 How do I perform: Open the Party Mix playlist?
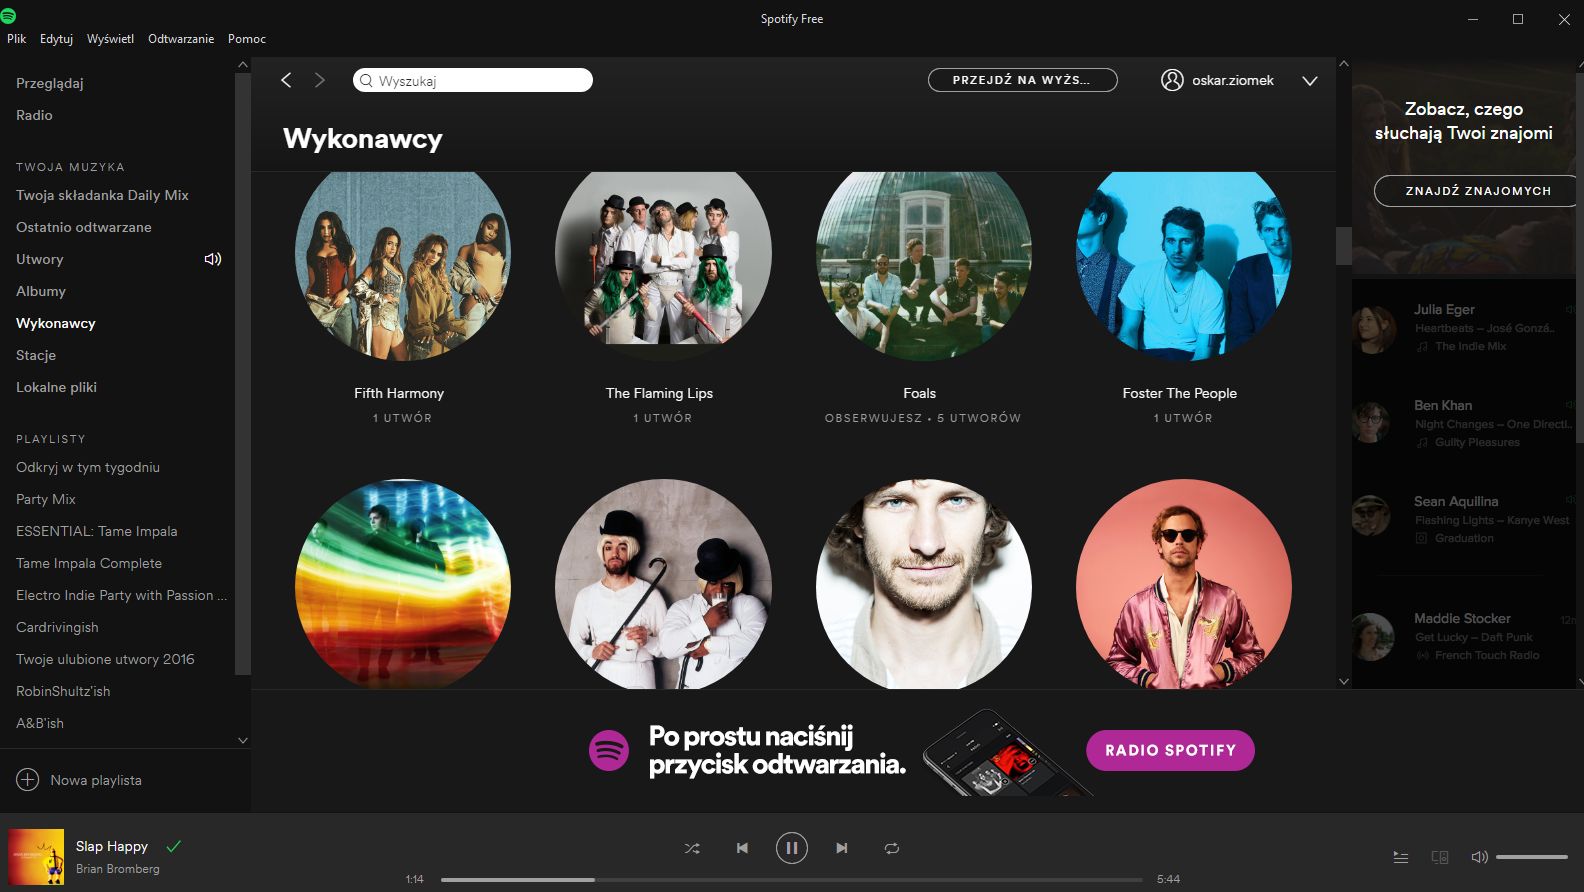click(x=46, y=499)
